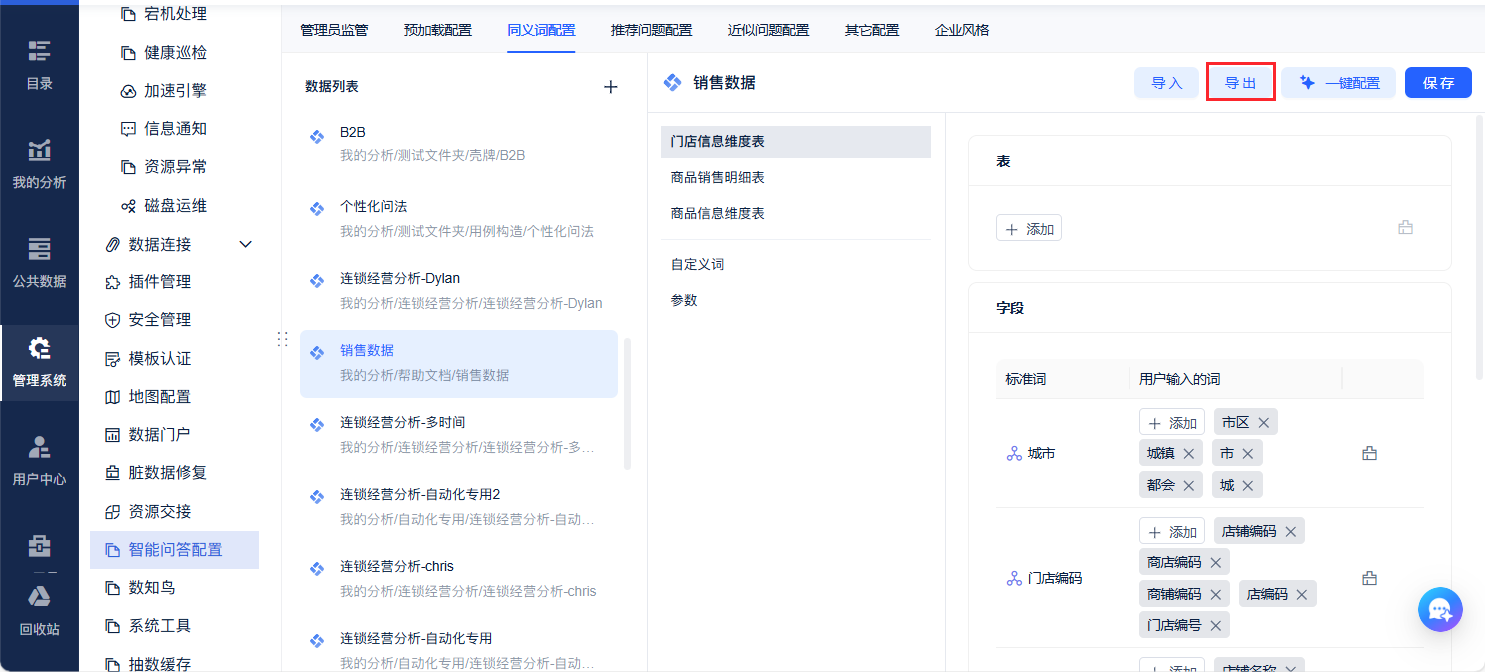Switch to the 推荐问题配置 tab
The height and width of the screenshot is (672, 1485).
pyautogui.click(x=651, y=30)
